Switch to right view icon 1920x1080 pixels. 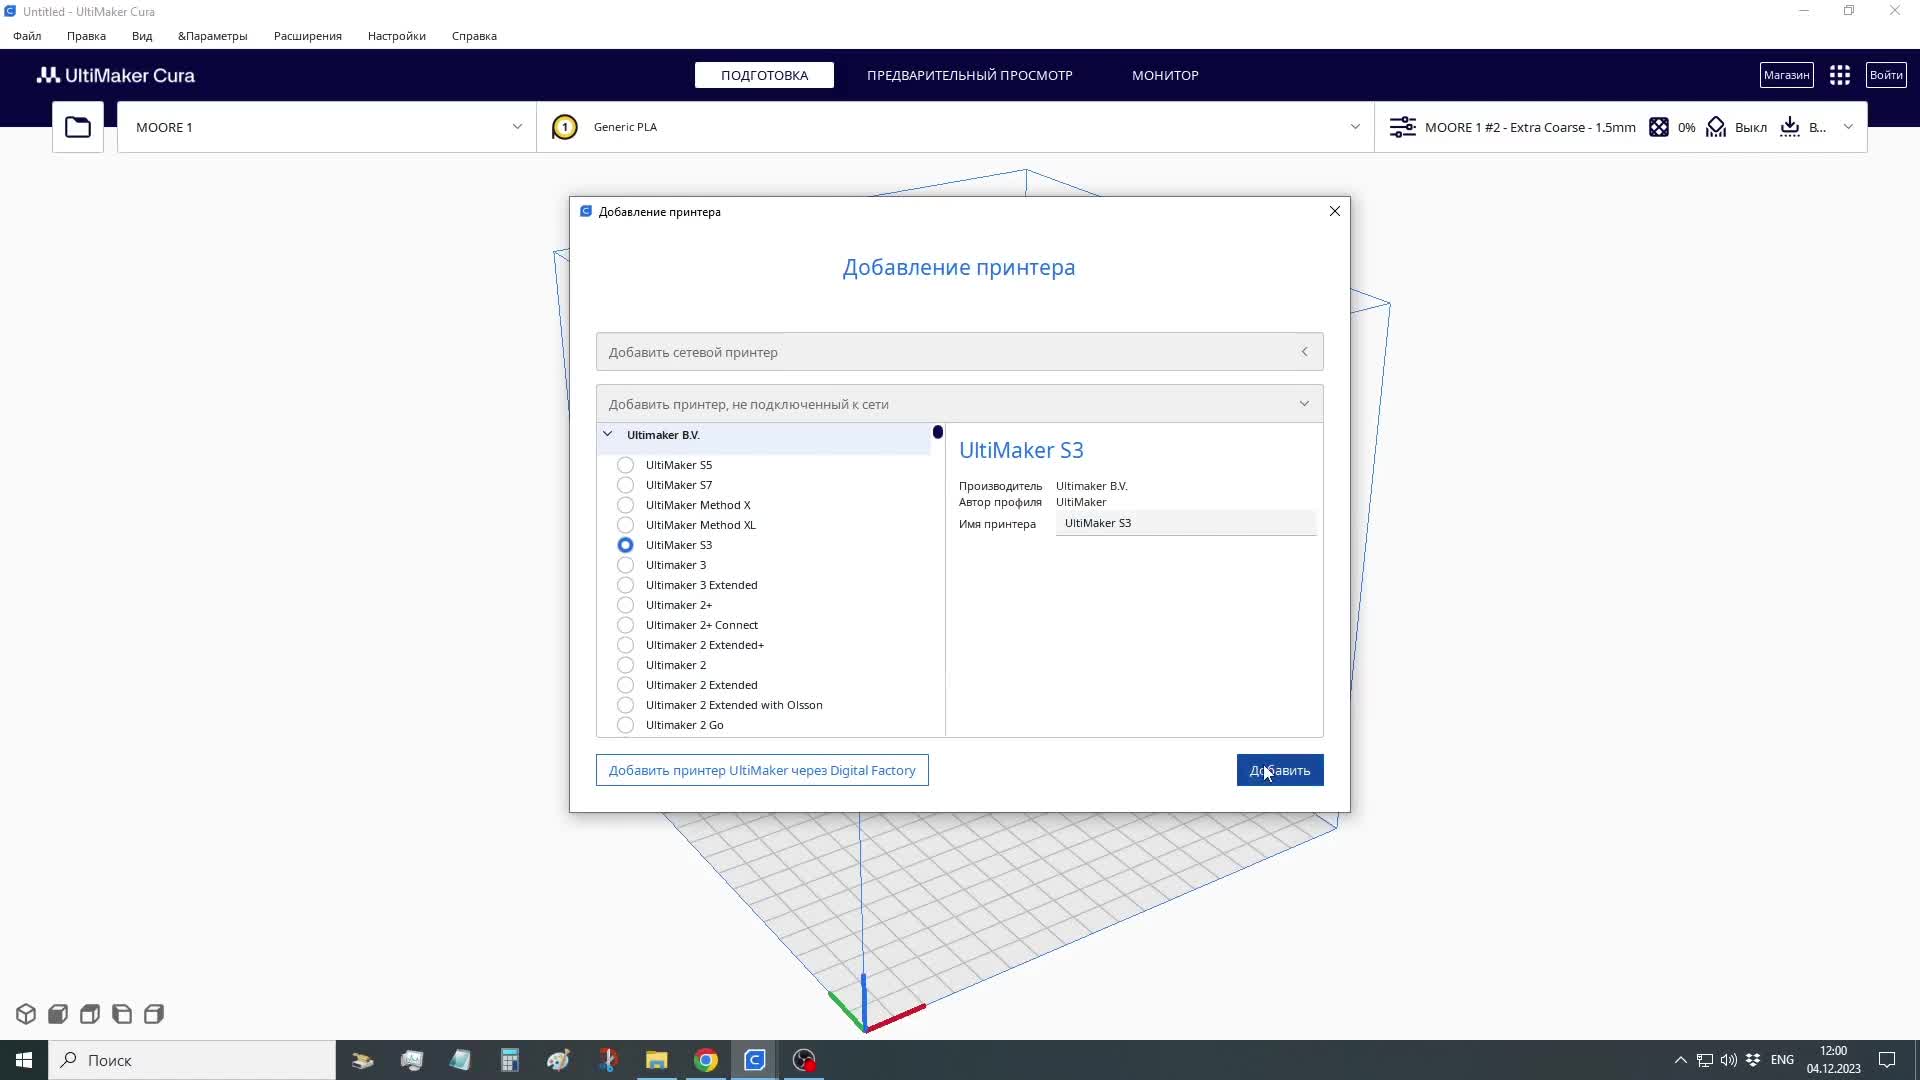[x=154, y=1014]
